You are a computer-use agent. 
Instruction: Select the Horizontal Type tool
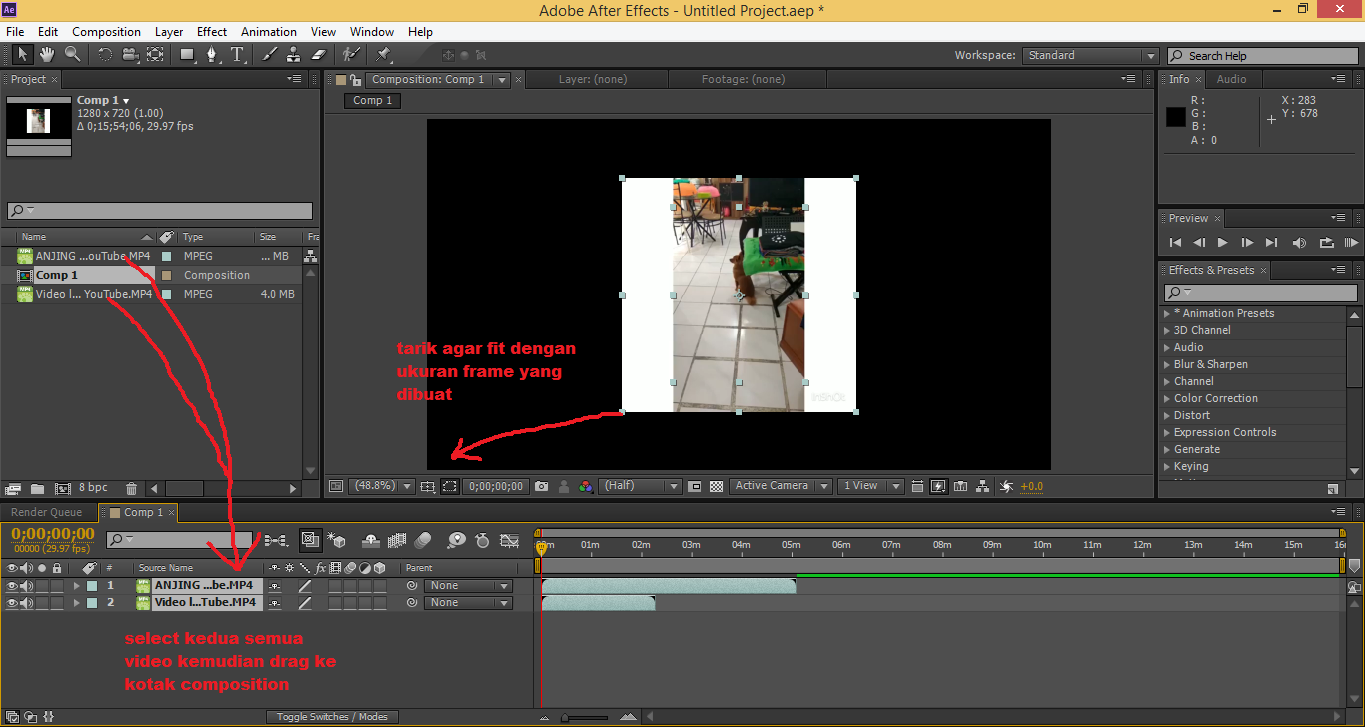(238, 55)
